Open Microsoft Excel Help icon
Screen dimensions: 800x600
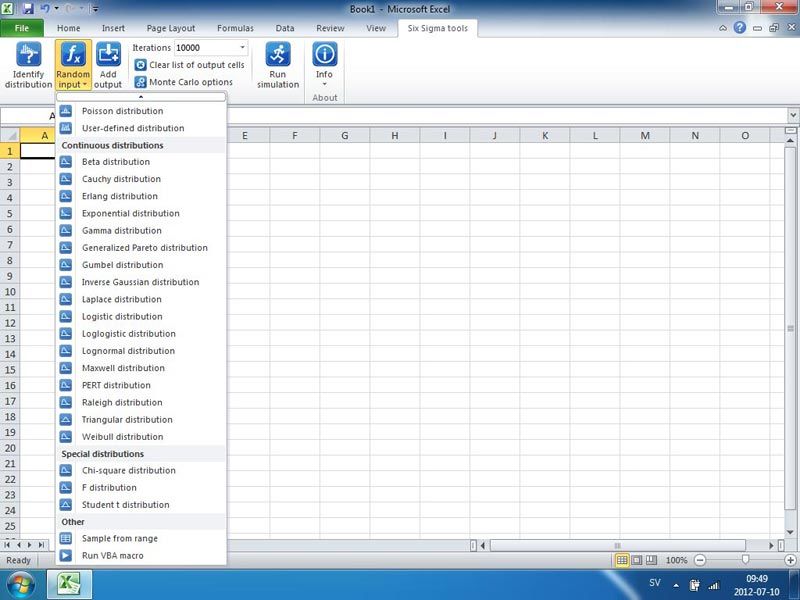pyautogui.click(x=740, y=28)
